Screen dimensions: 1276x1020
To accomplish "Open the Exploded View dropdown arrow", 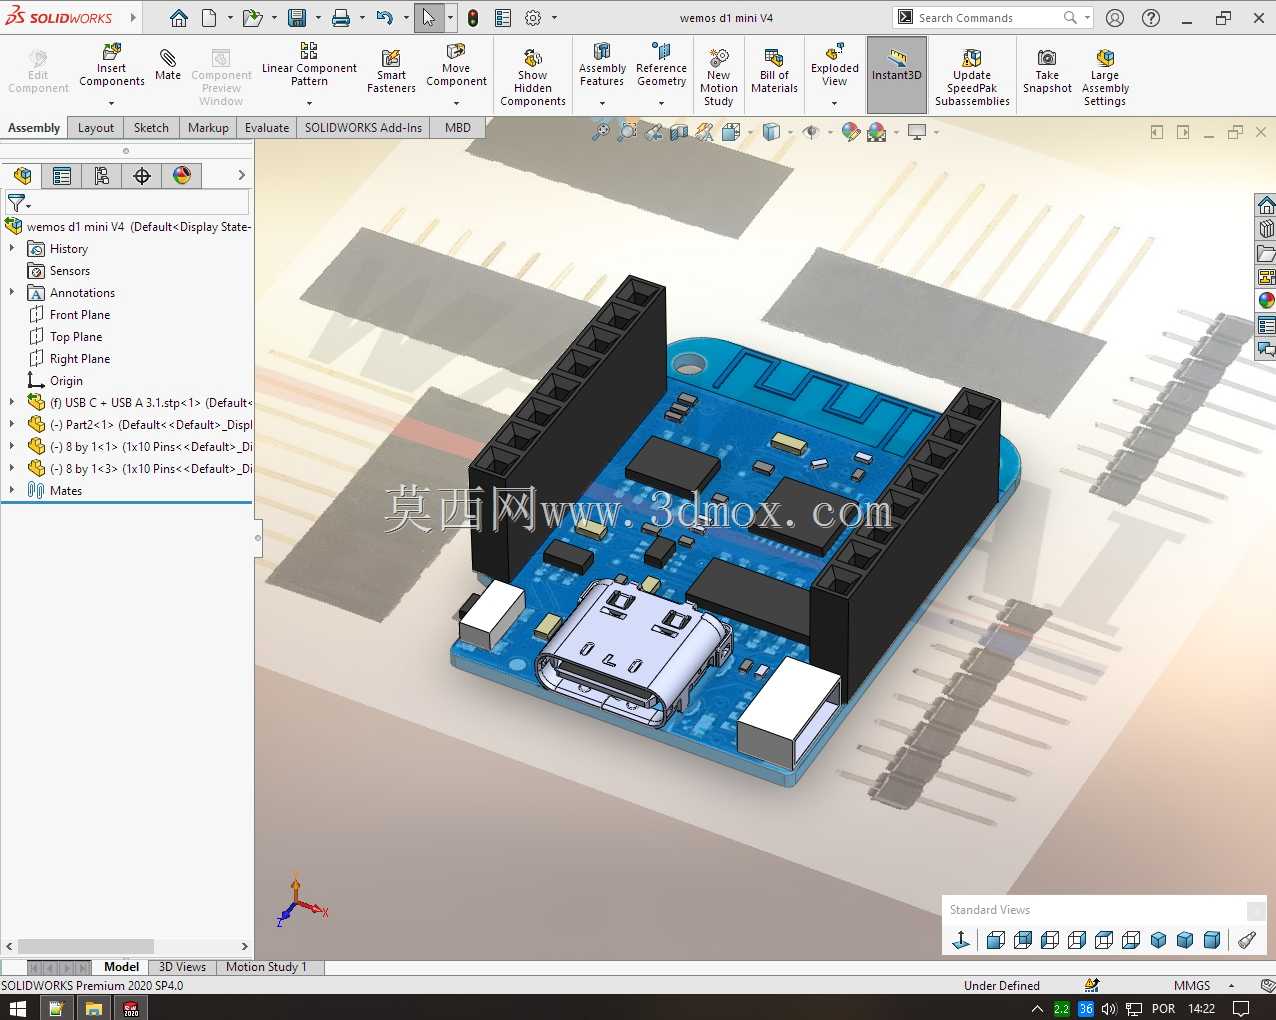I will click(x=834, y=103).
